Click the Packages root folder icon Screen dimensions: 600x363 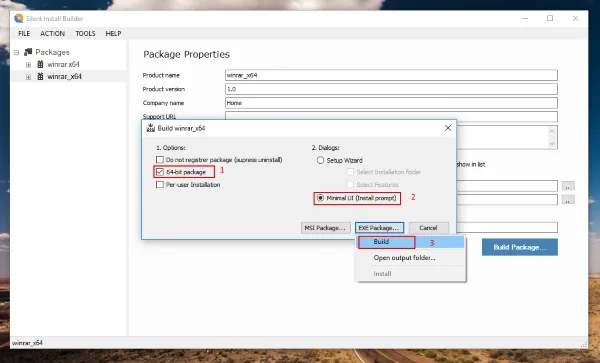pyautogui.click(x=28, y=52)
